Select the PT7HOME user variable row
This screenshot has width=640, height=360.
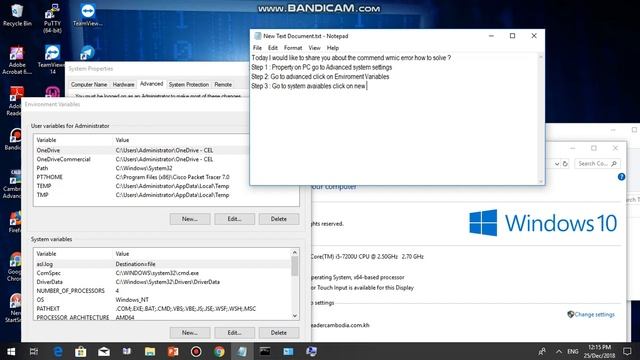point(141,177)
